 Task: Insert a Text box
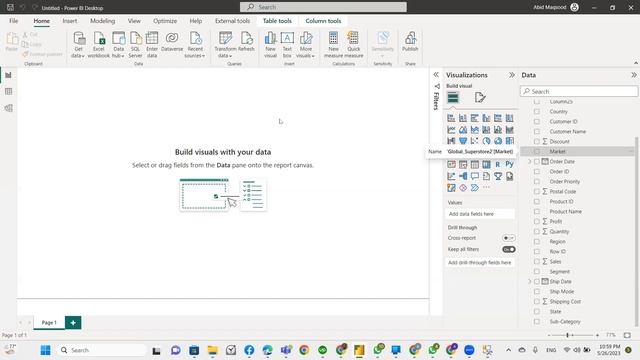click(x=287, y=45)
